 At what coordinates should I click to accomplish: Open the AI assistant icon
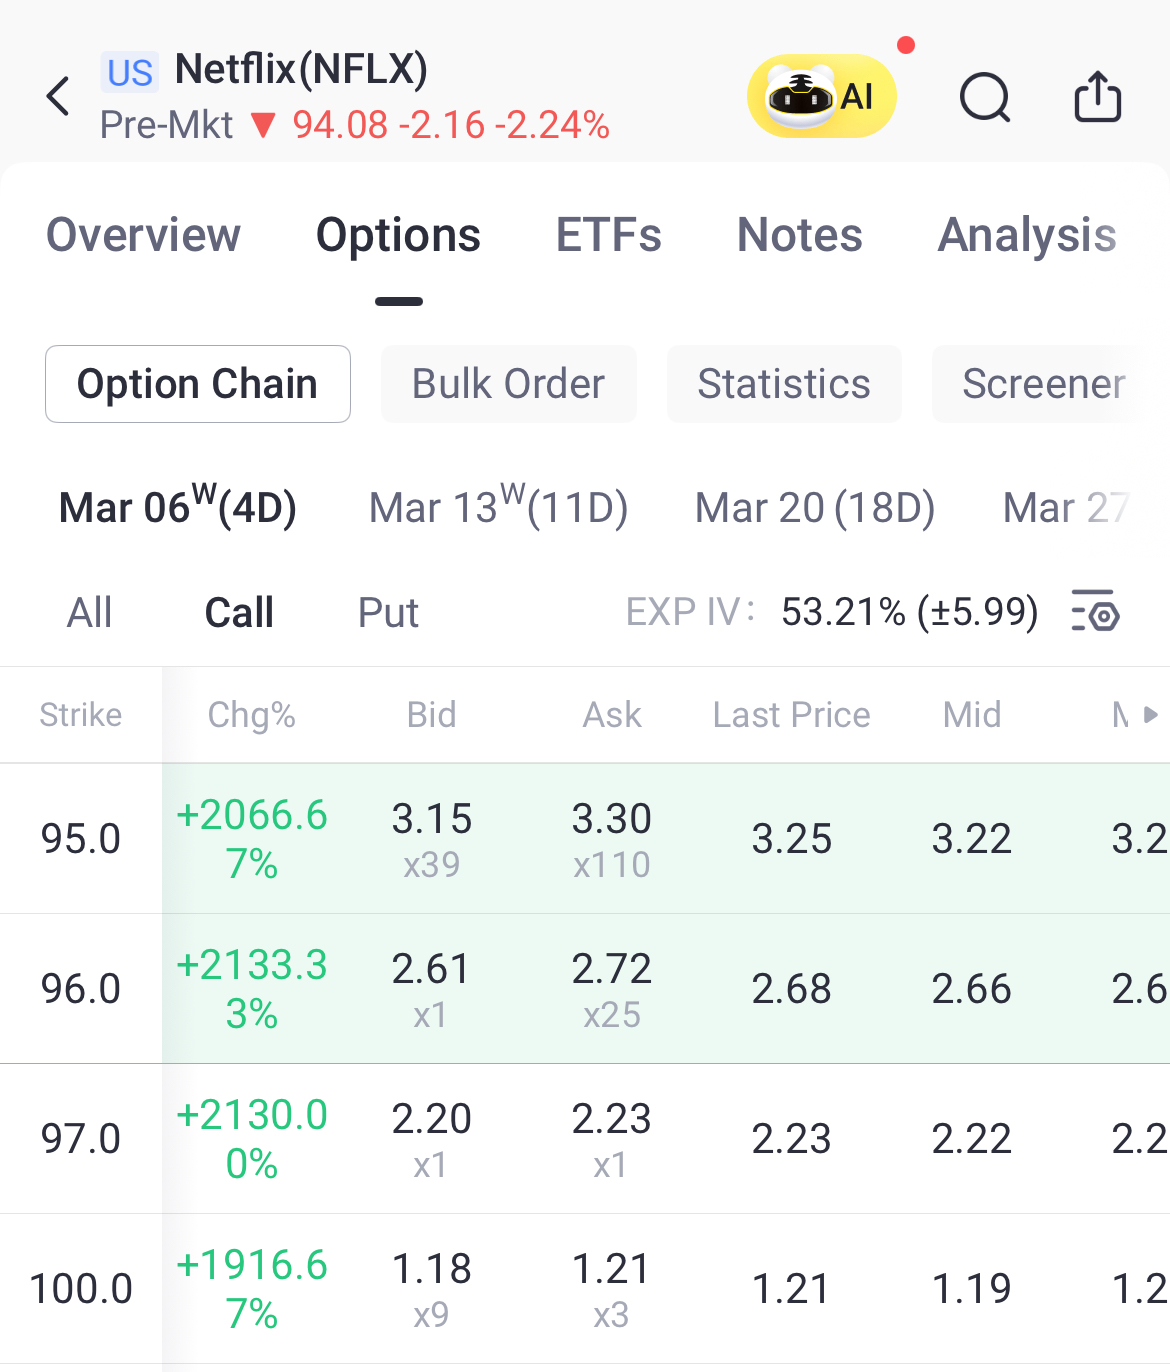[x=821, y=96]
